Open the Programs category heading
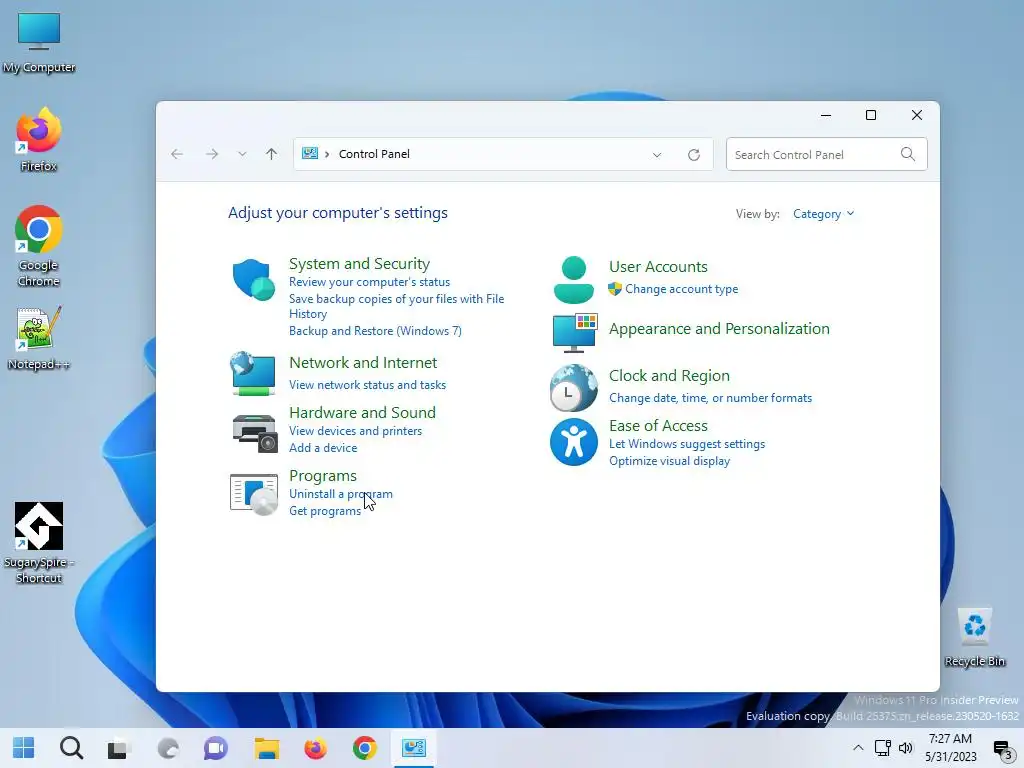Viewport: 1024px width, 768px height. pos(323,475)
